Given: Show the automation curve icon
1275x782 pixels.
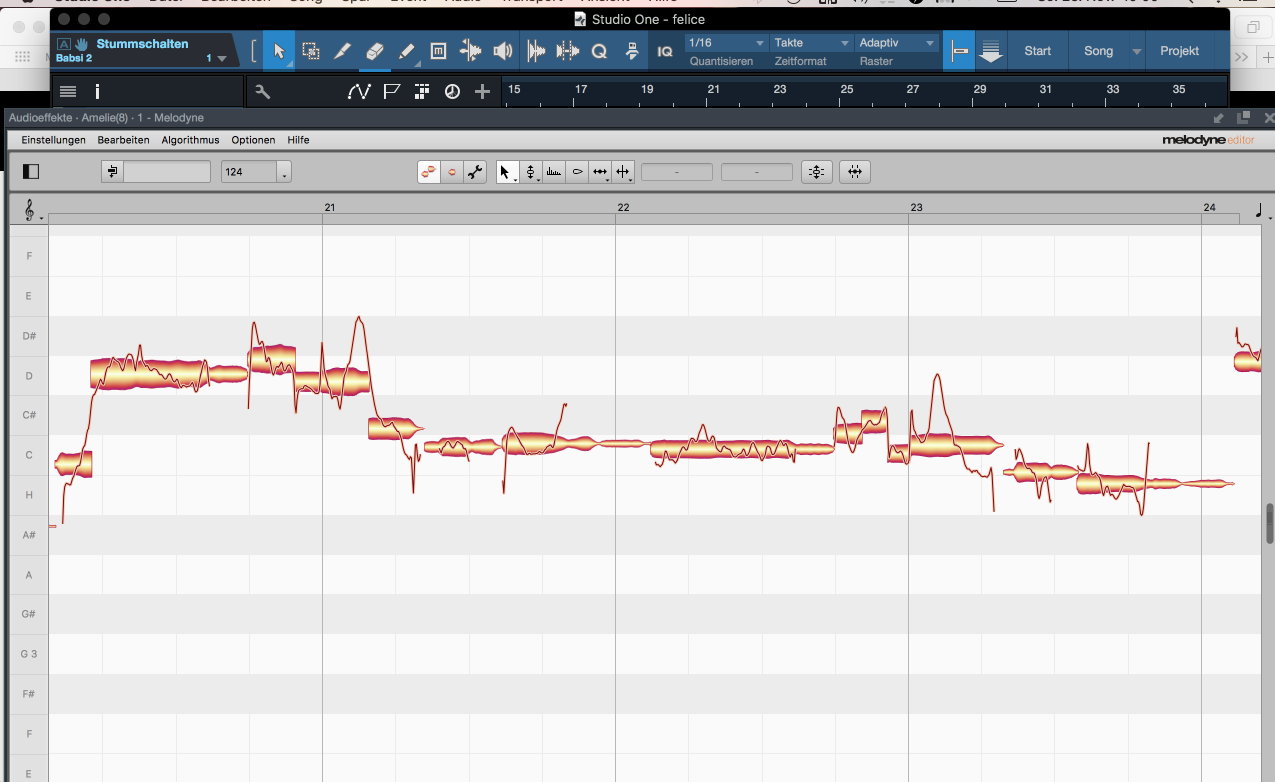Looking at the screenshot, I should click(359, 92).
